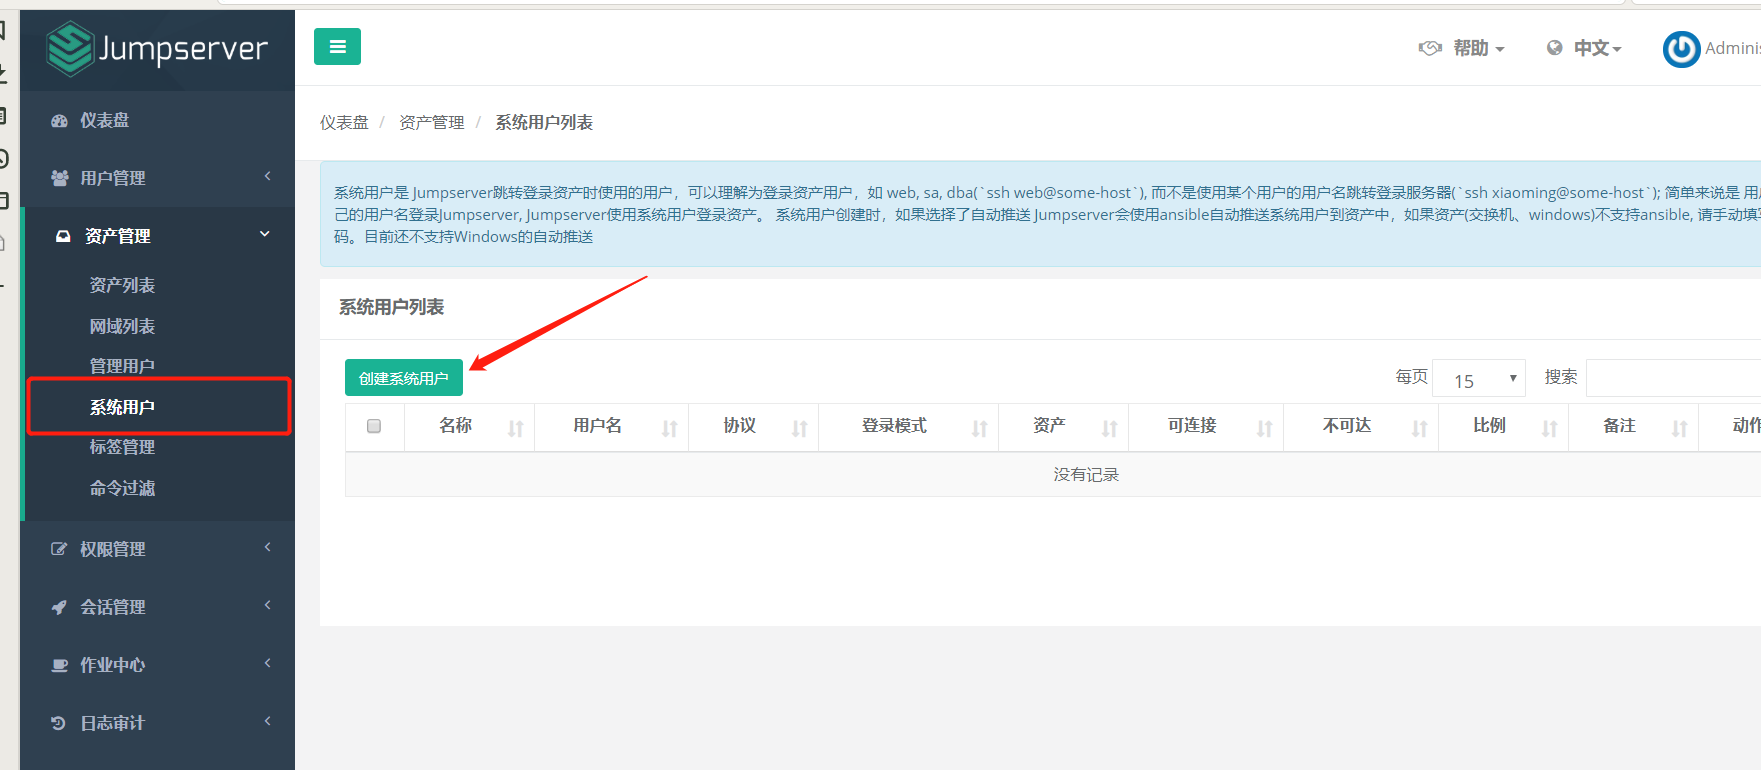Open 标签管理 submenu item
This screenshot has height=770, width=1761.
click(122, 447)
